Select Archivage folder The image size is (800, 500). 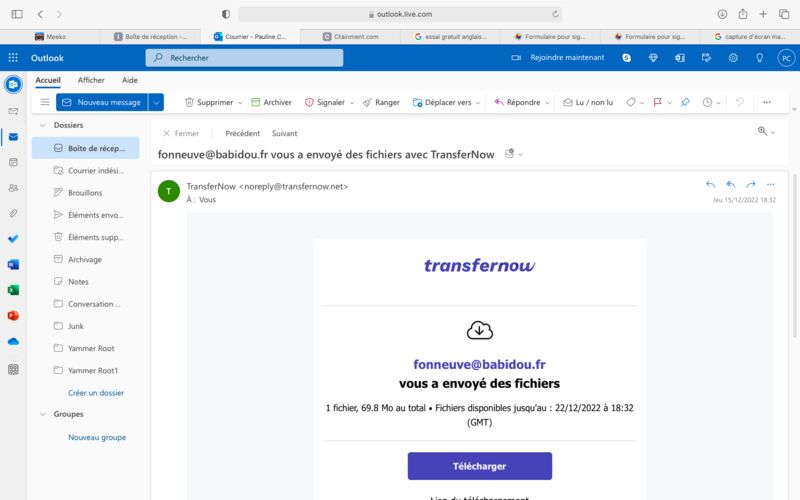tap(86, 259)
